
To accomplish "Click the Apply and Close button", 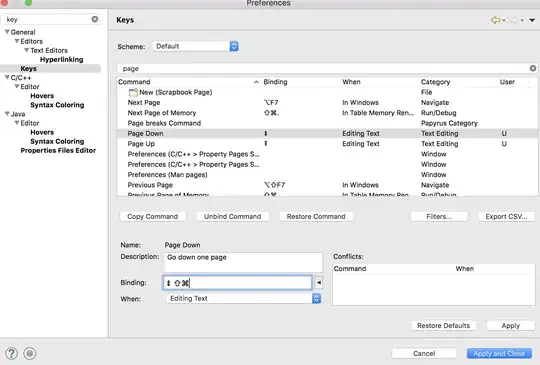I will [x=499, y=354].
